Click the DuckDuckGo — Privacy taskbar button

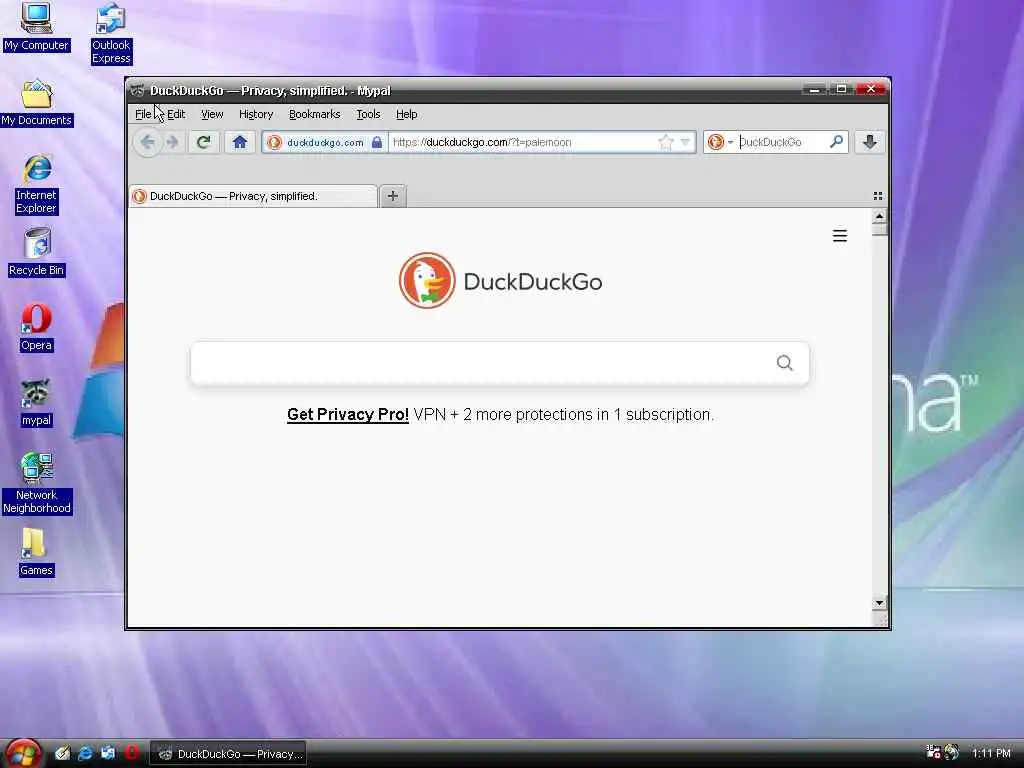pyautogui.click(x=228, y=754)
